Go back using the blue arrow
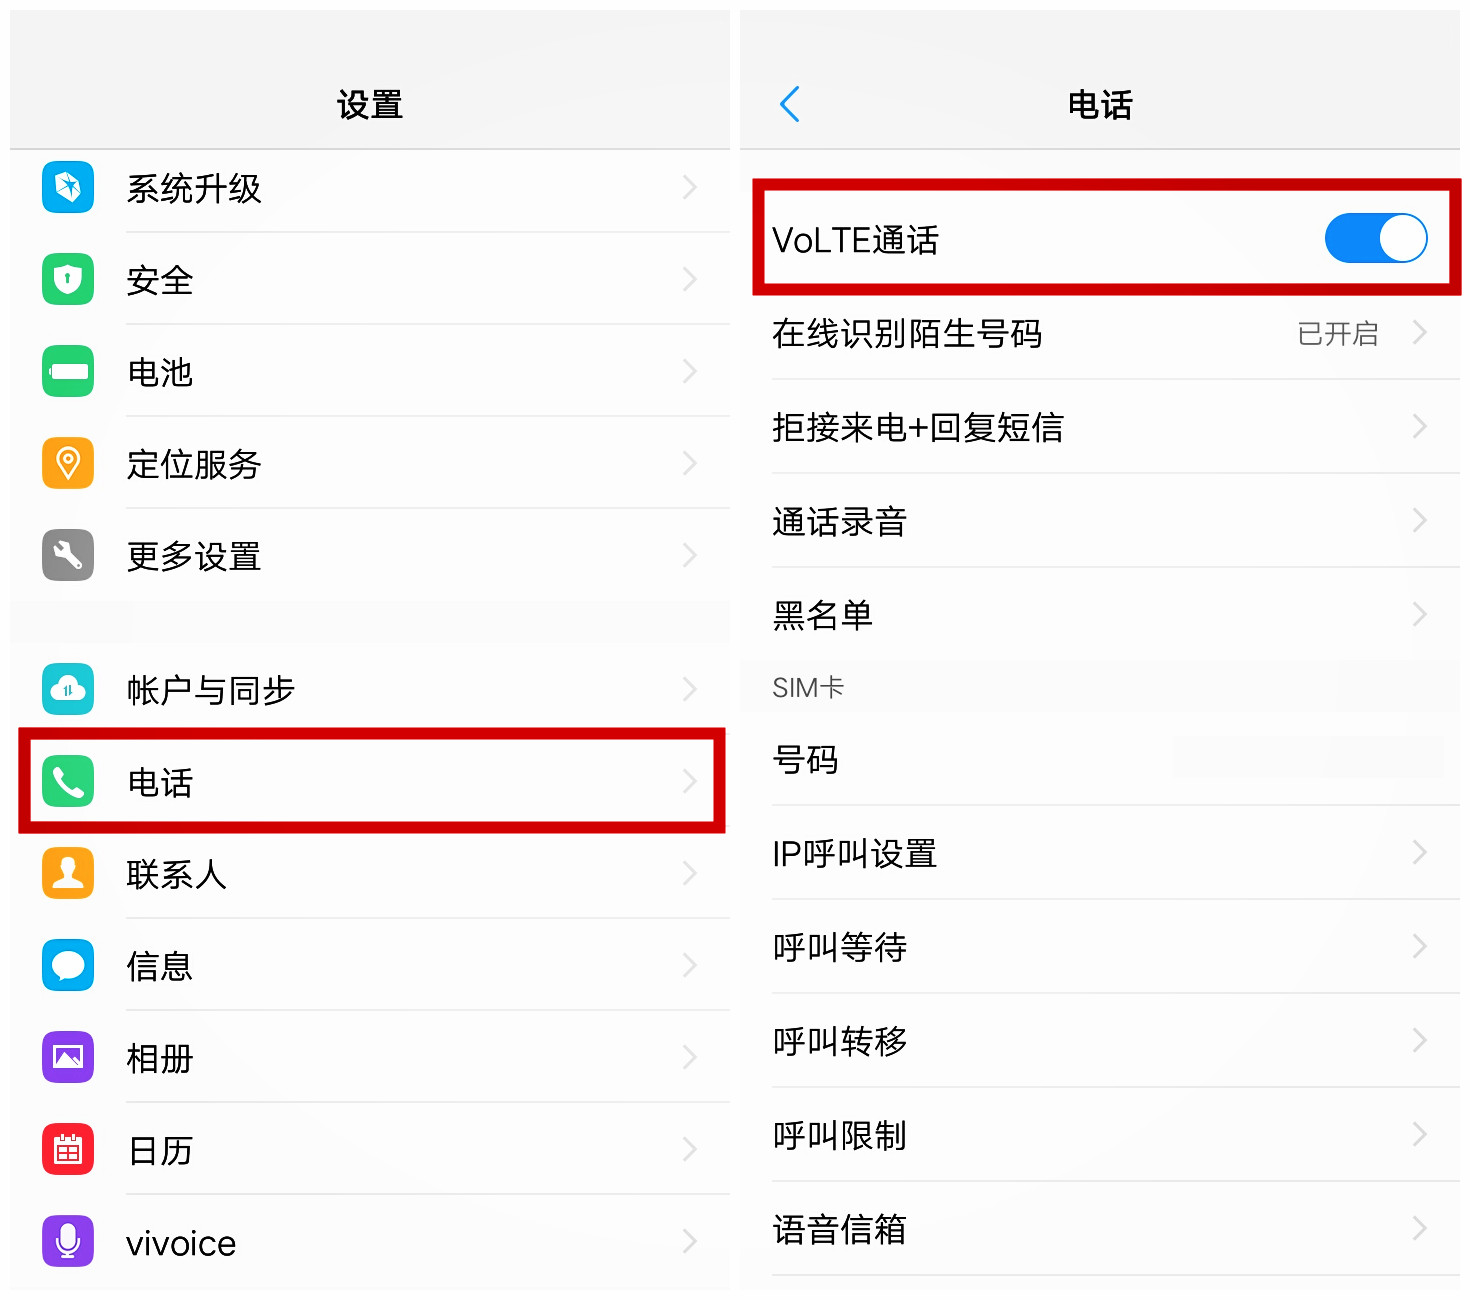This screenshot has height=1300, width=1470. [790, 104]
